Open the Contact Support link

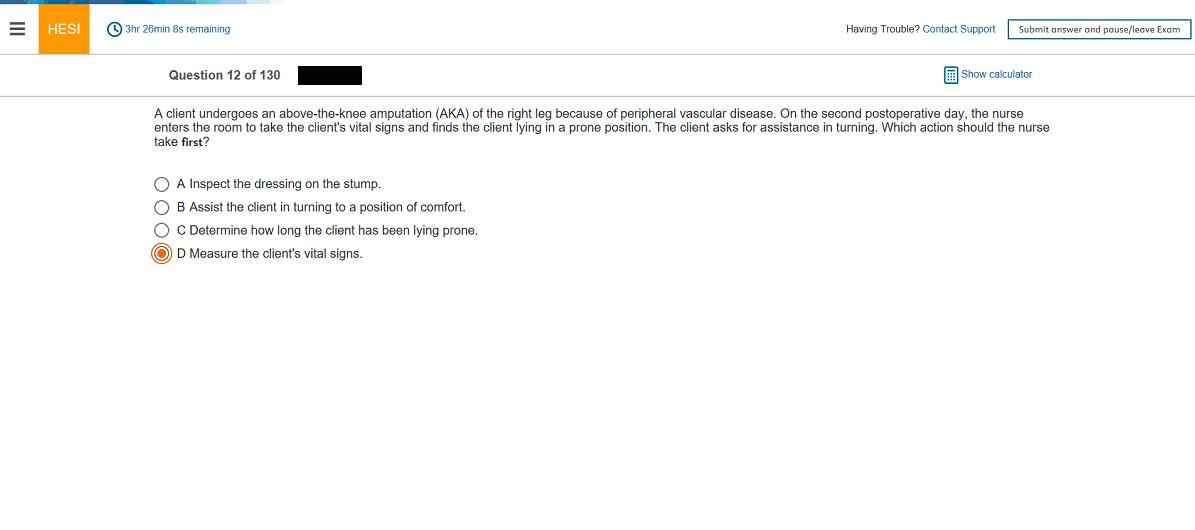958,29
